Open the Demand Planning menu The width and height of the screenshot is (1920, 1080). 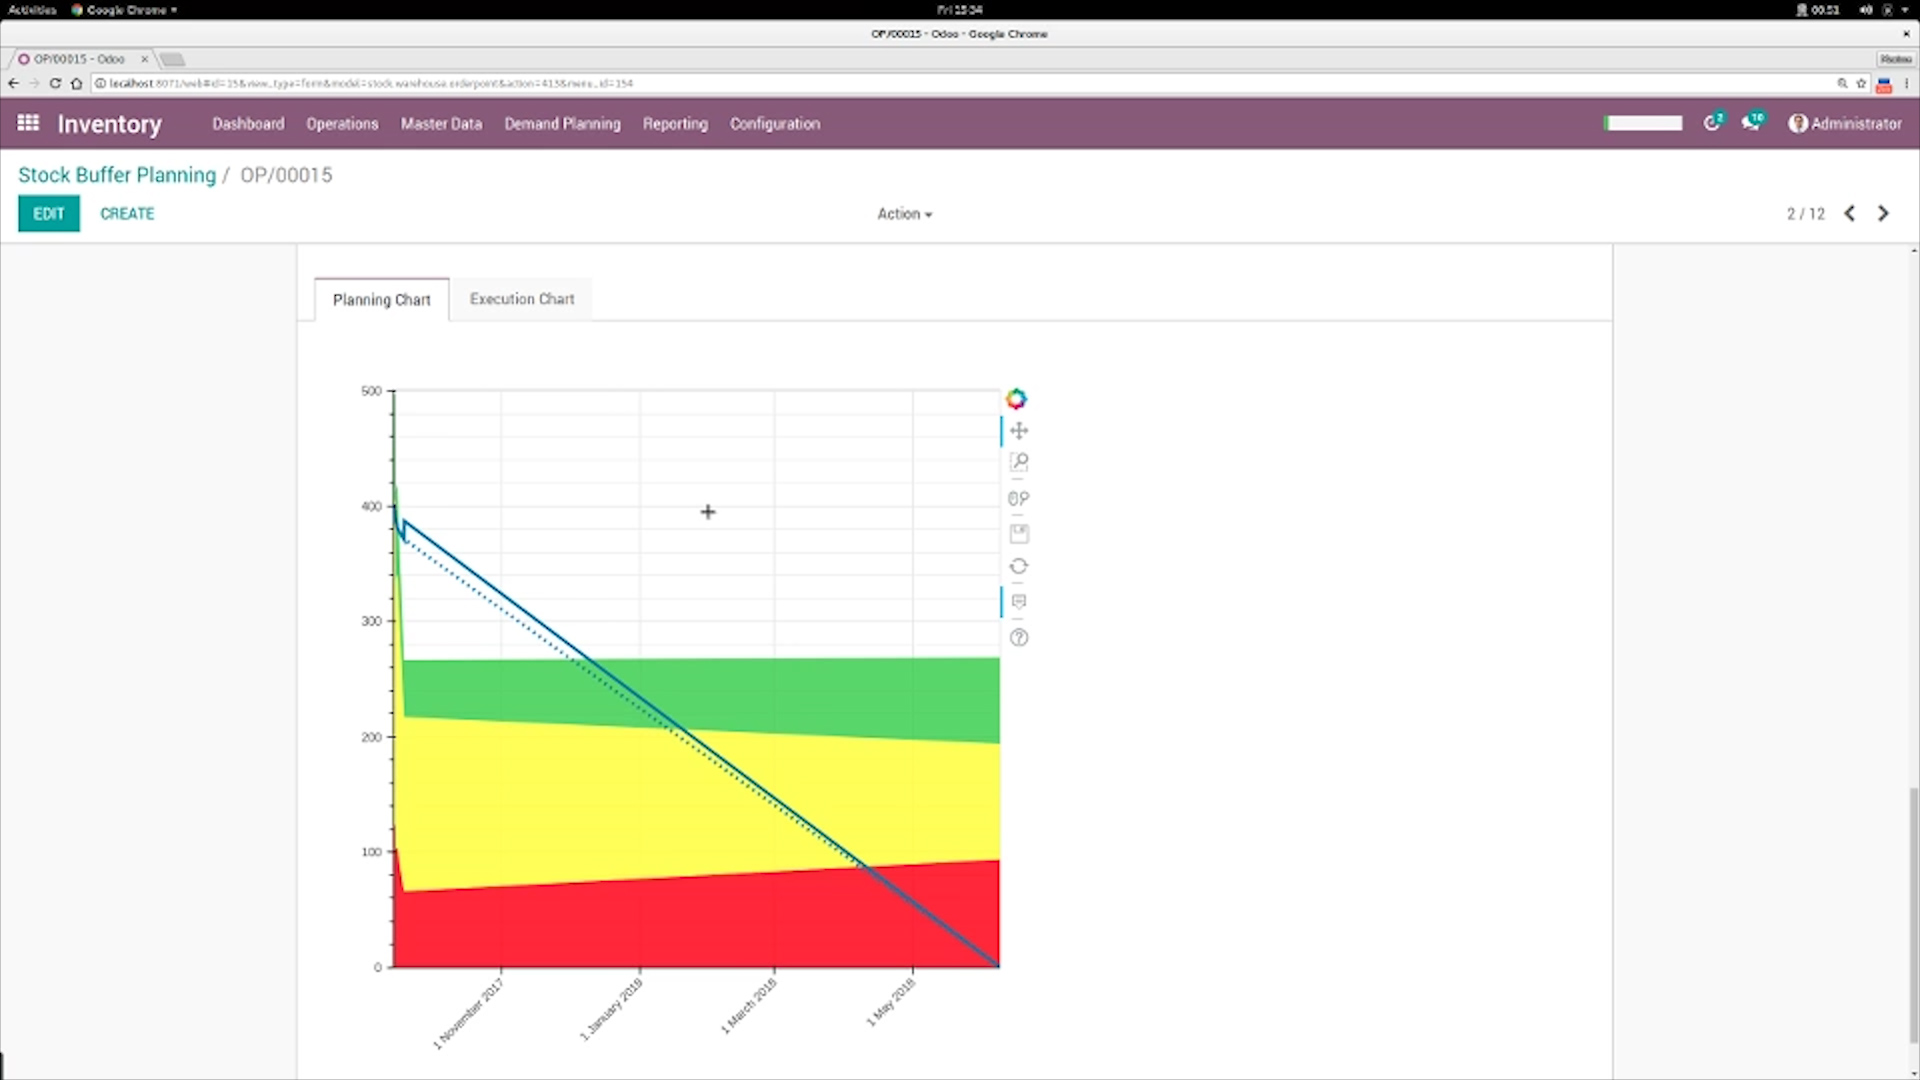pos(562,124)
